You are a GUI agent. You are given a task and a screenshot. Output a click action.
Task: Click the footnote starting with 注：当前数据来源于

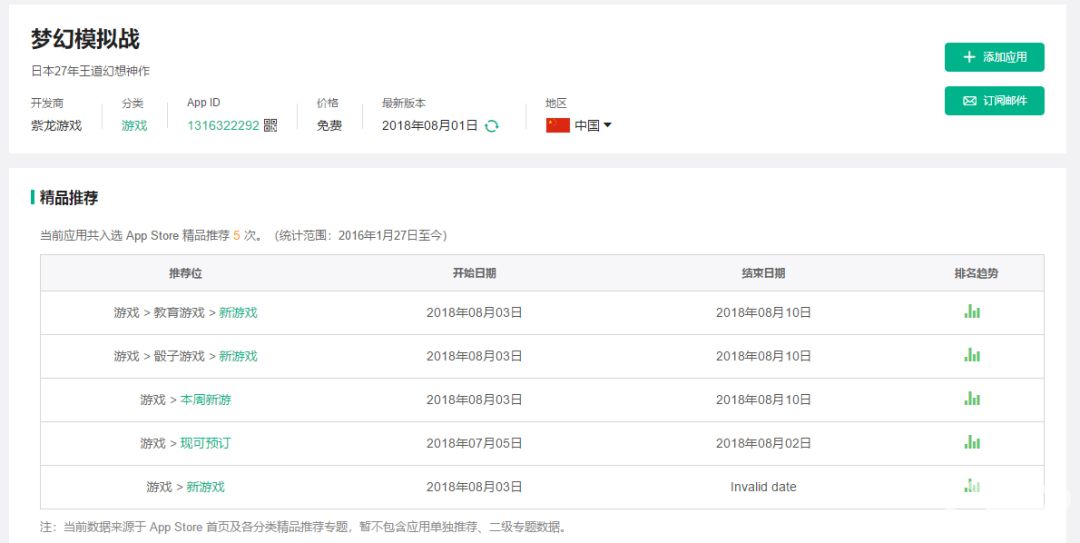pos(303,527)
